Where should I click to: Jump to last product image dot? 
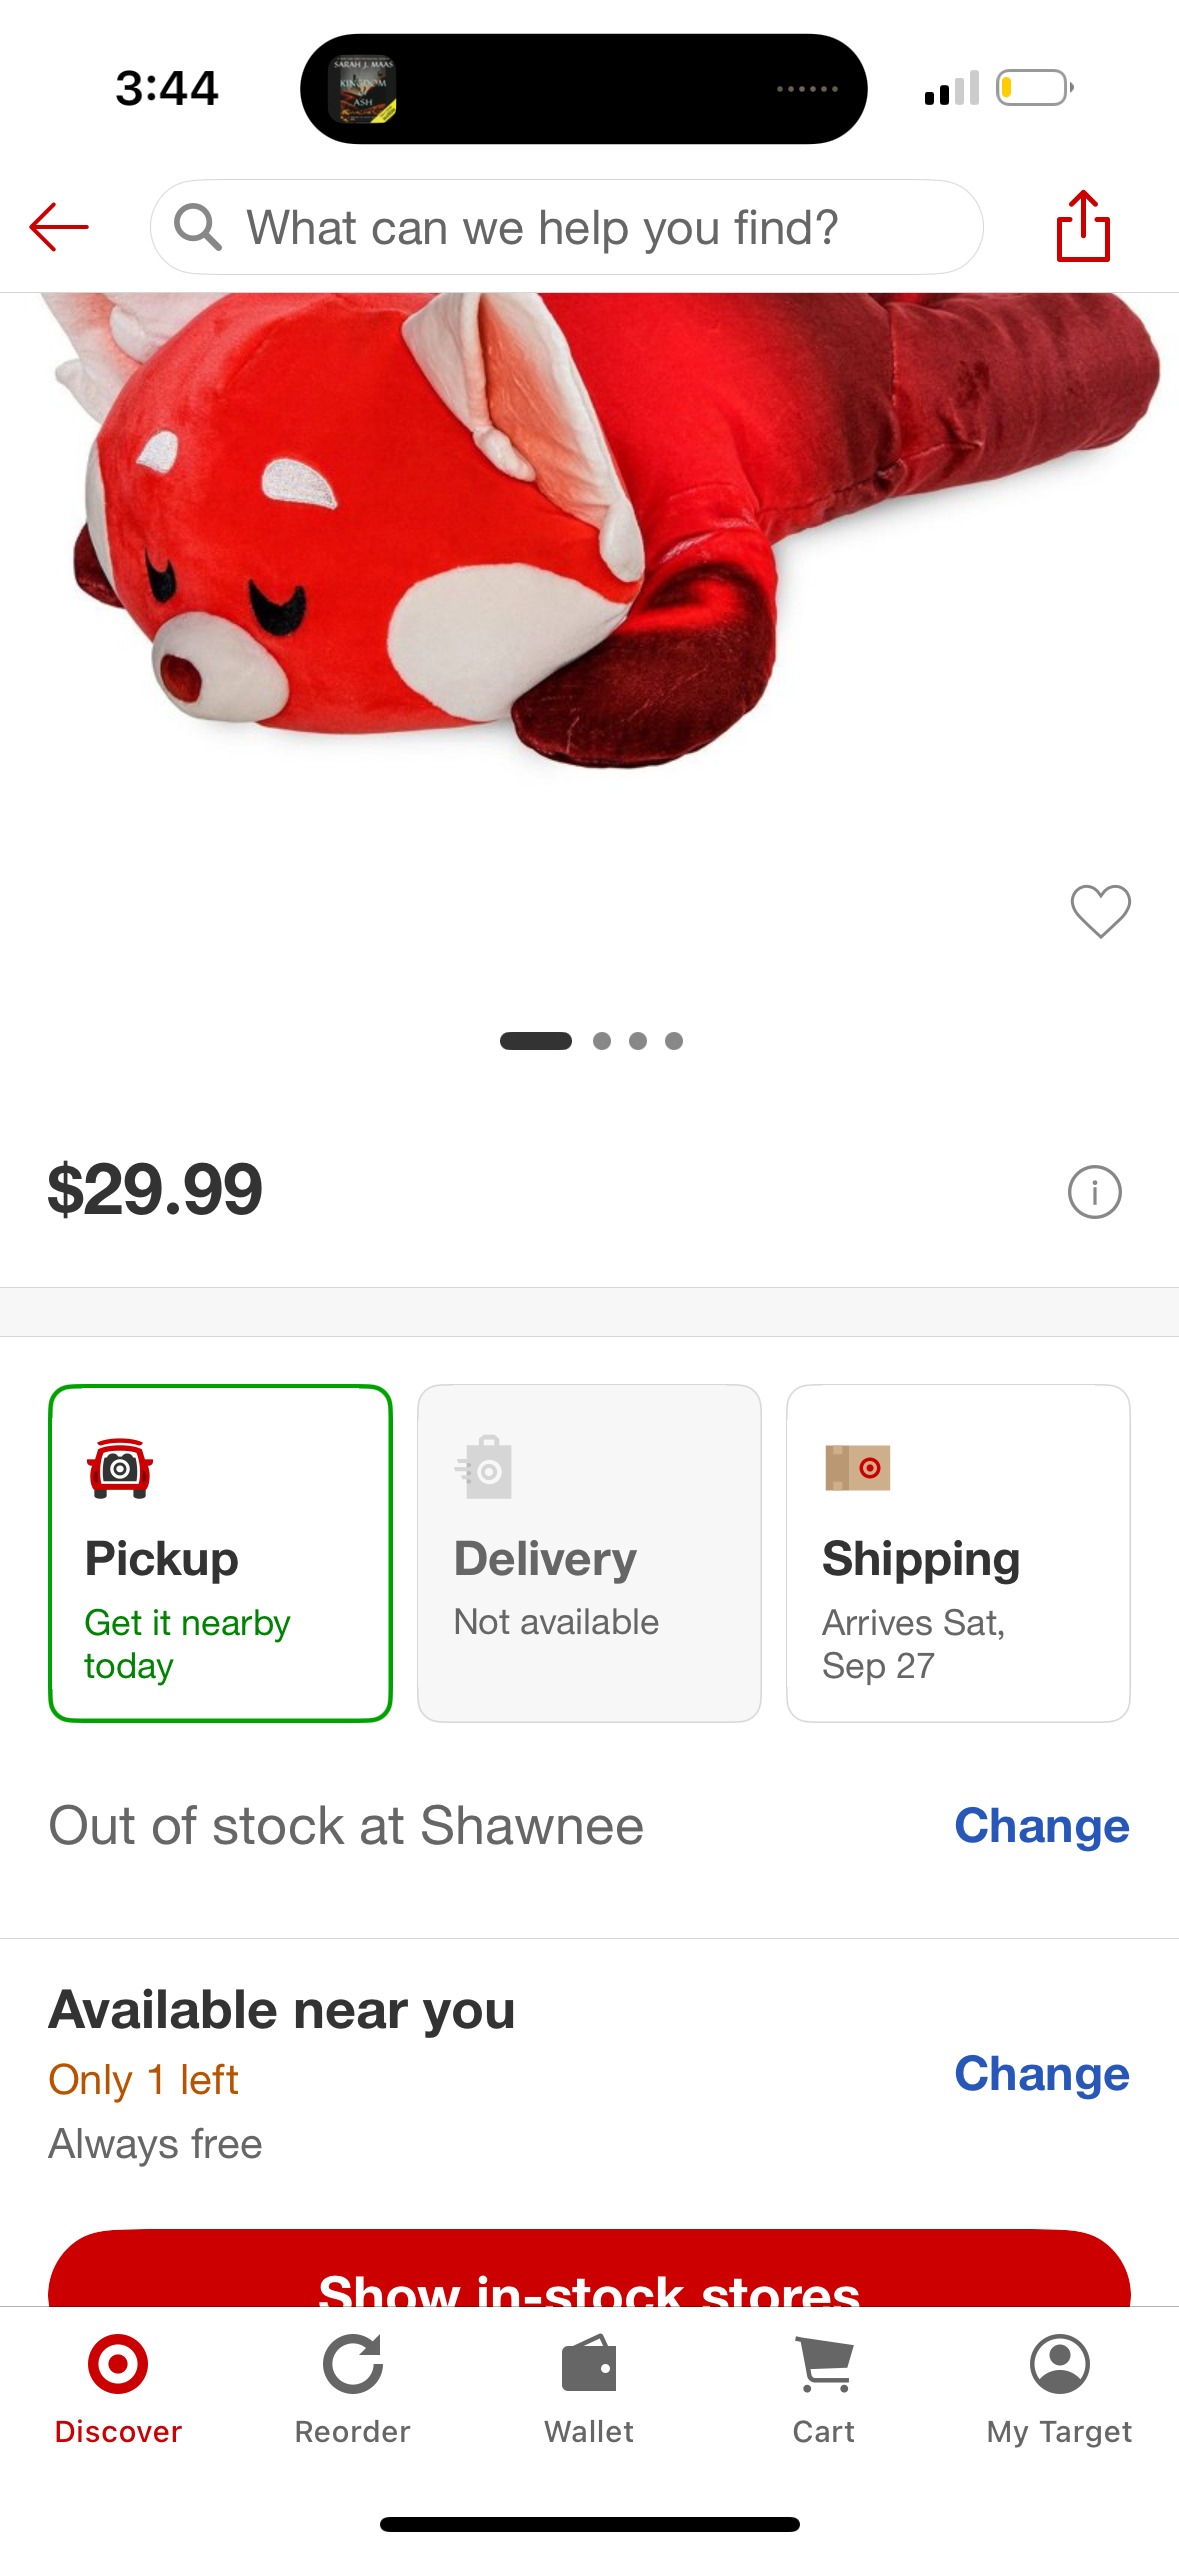(x=674, y=1041)
